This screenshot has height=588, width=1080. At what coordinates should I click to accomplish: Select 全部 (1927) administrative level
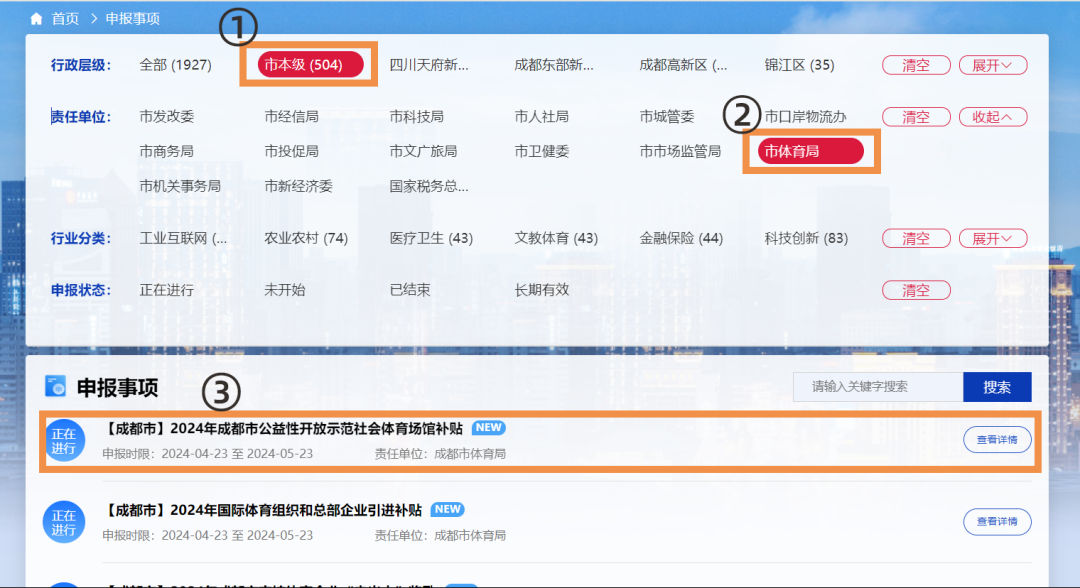tap(176, 65)
